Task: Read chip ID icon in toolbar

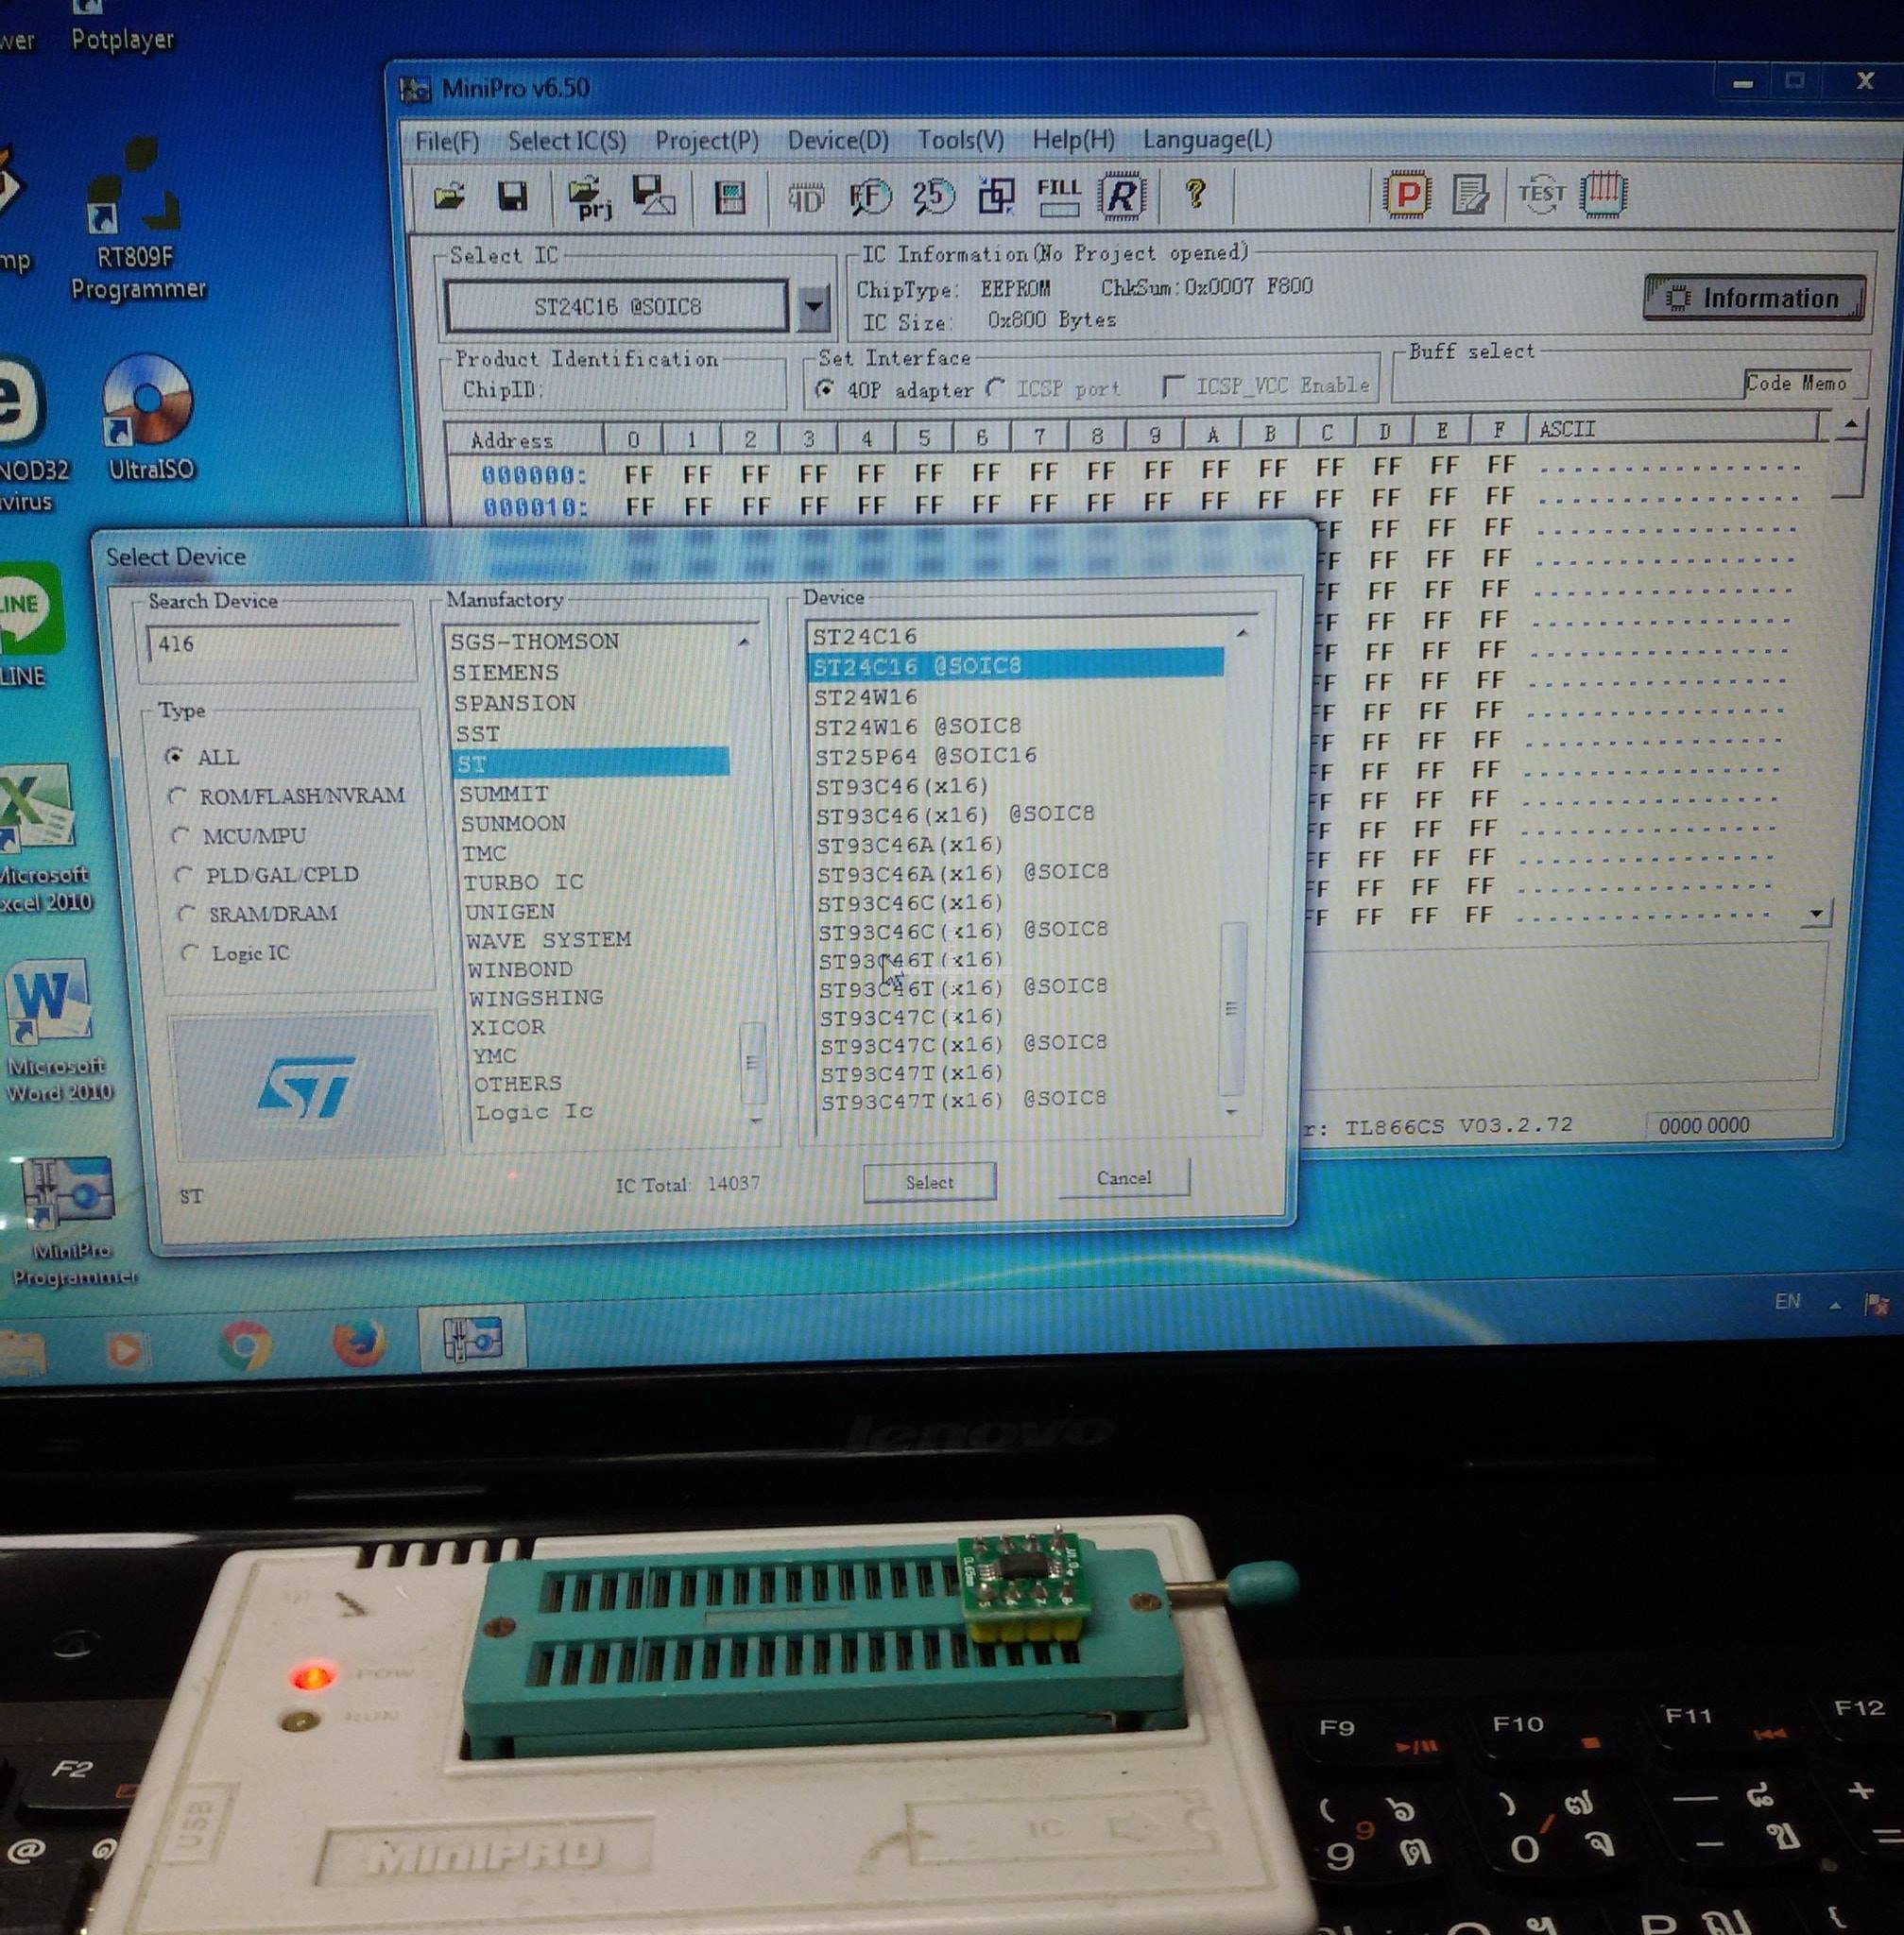Action: 806,198
